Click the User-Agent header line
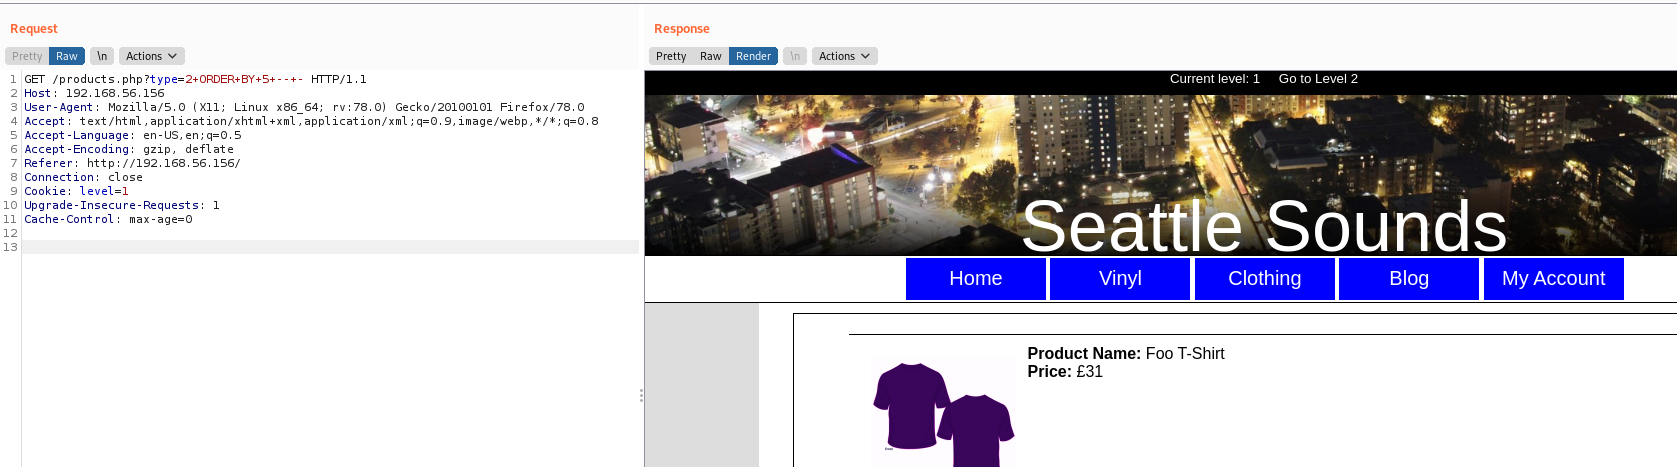 pos(304,107)
